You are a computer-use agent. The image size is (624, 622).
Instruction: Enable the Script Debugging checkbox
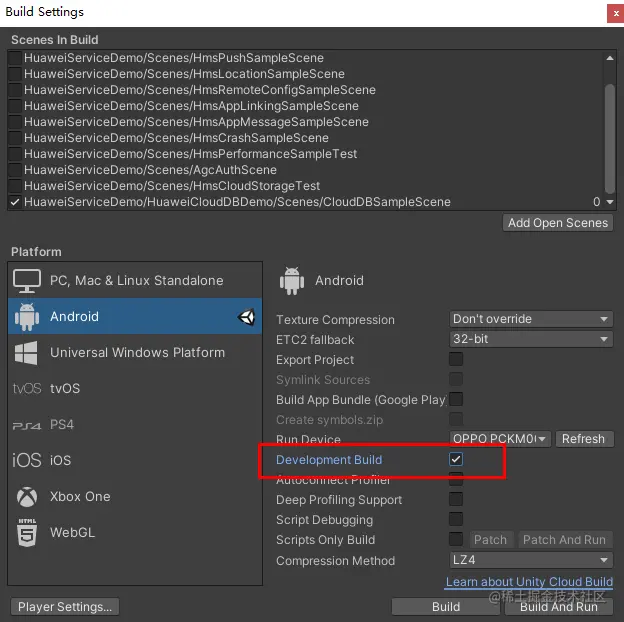click(456, 519)
